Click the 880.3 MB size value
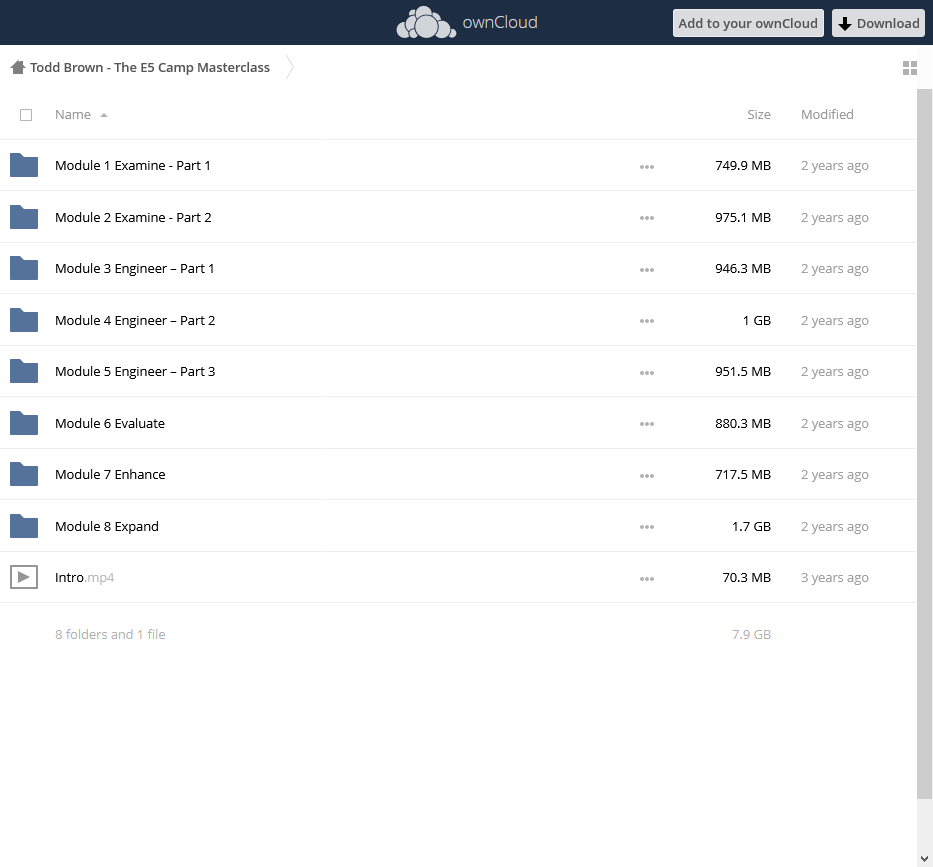The image size is (933, 867). tap(743, 423)
